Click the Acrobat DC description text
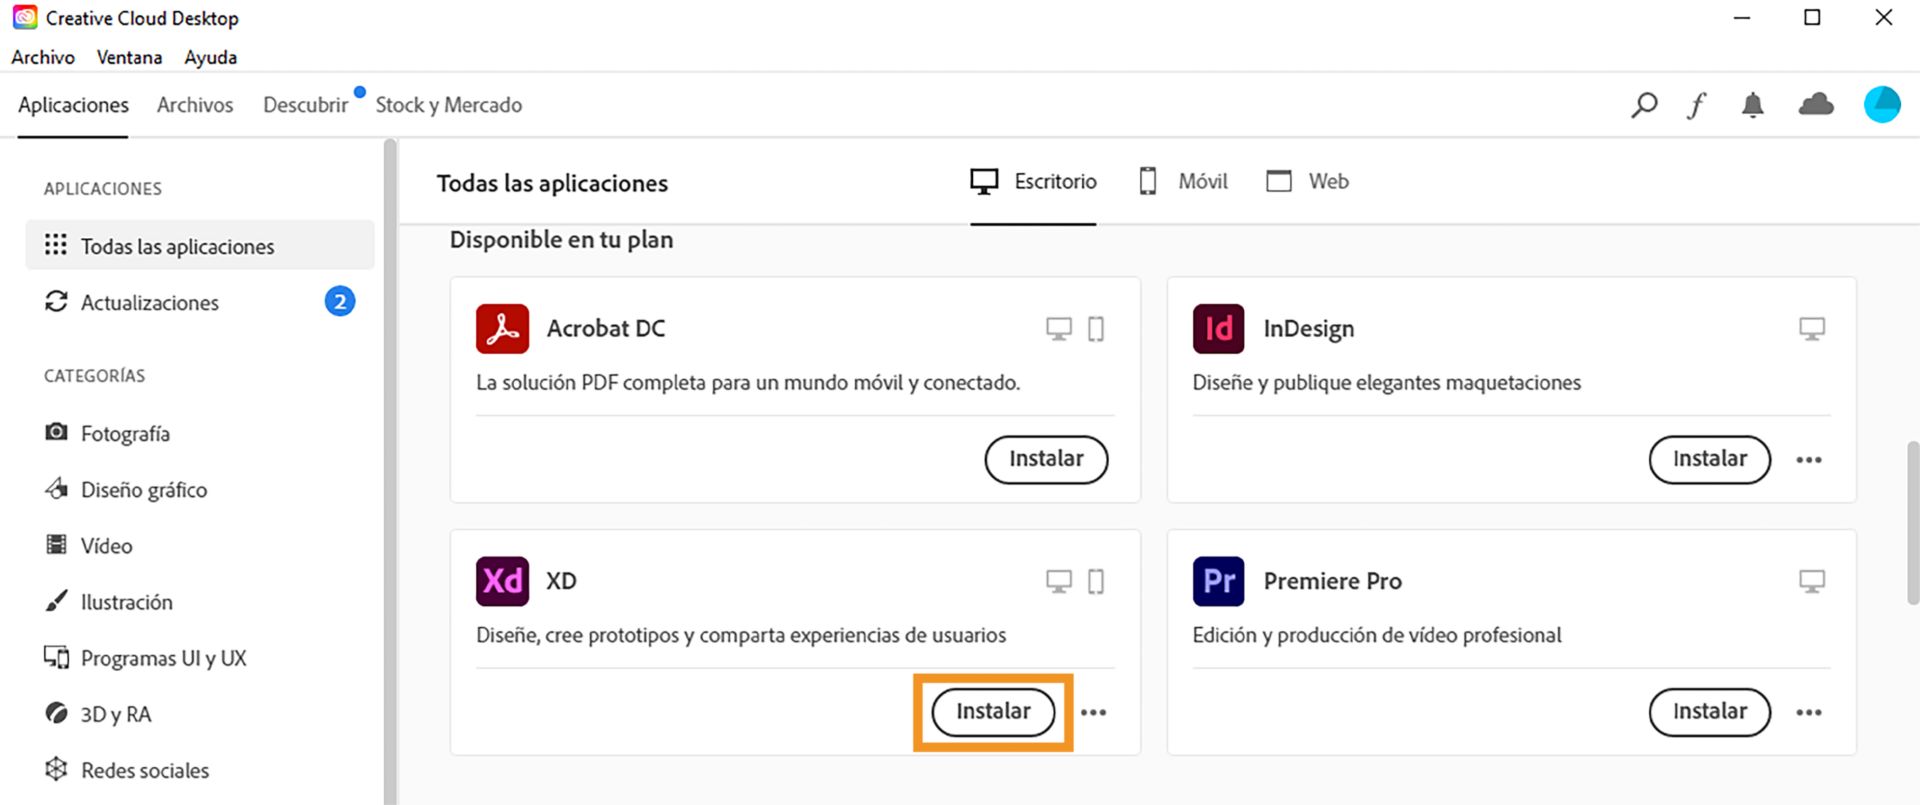This screenshot has width=1920, height=805. point(748,382)
